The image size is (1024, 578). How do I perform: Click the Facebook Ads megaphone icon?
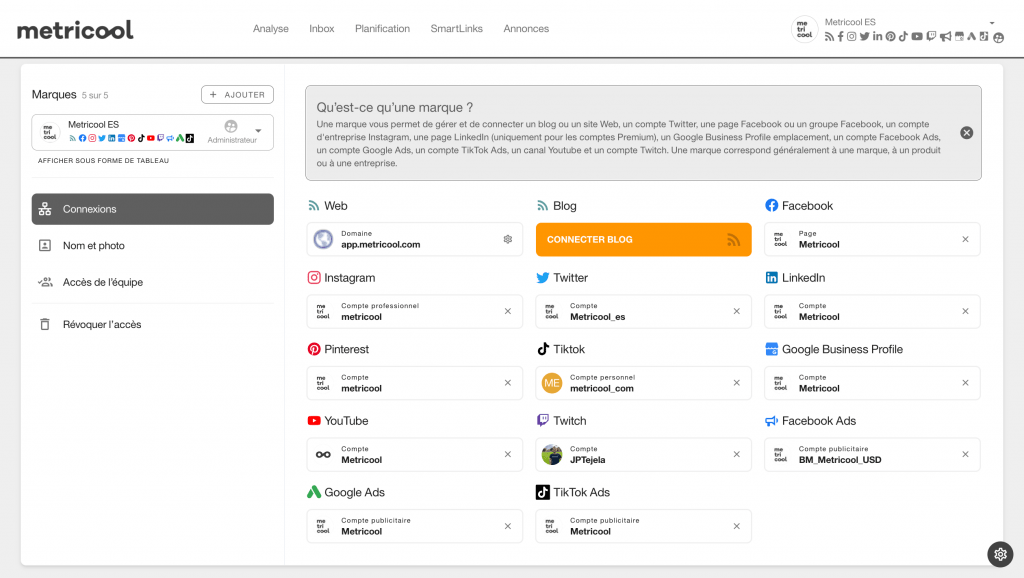771,421
